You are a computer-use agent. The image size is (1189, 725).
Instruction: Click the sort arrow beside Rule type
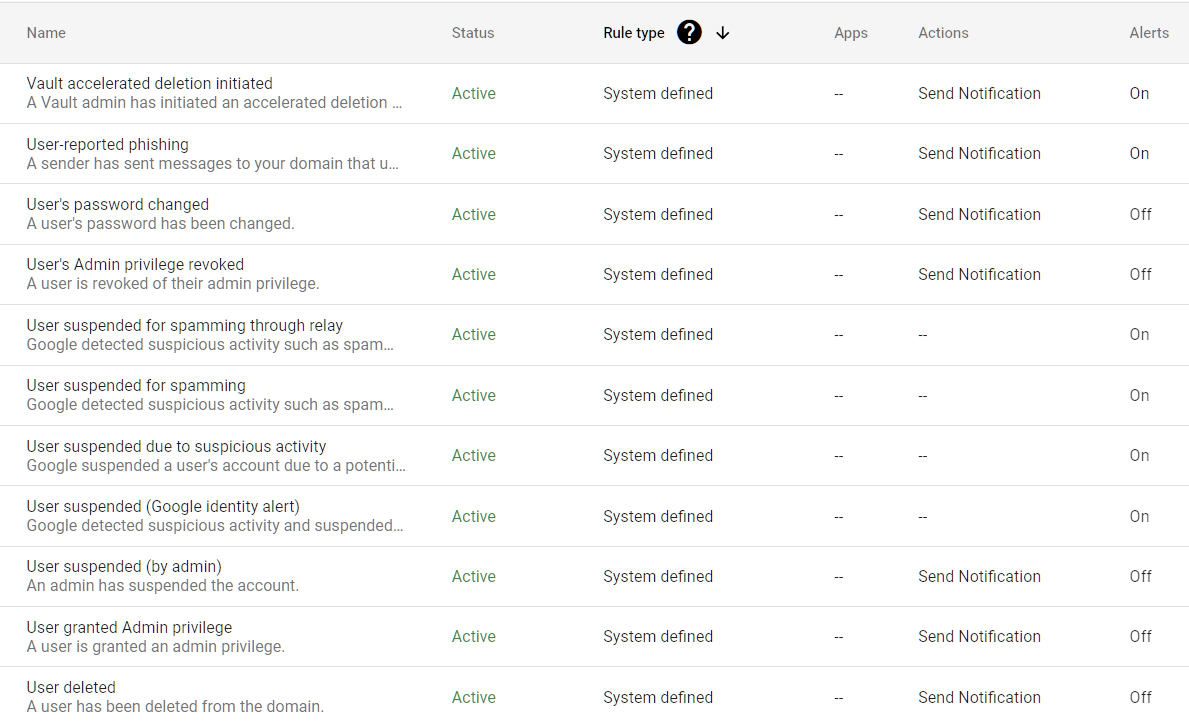pyautogui.click(x=722, y=33)
